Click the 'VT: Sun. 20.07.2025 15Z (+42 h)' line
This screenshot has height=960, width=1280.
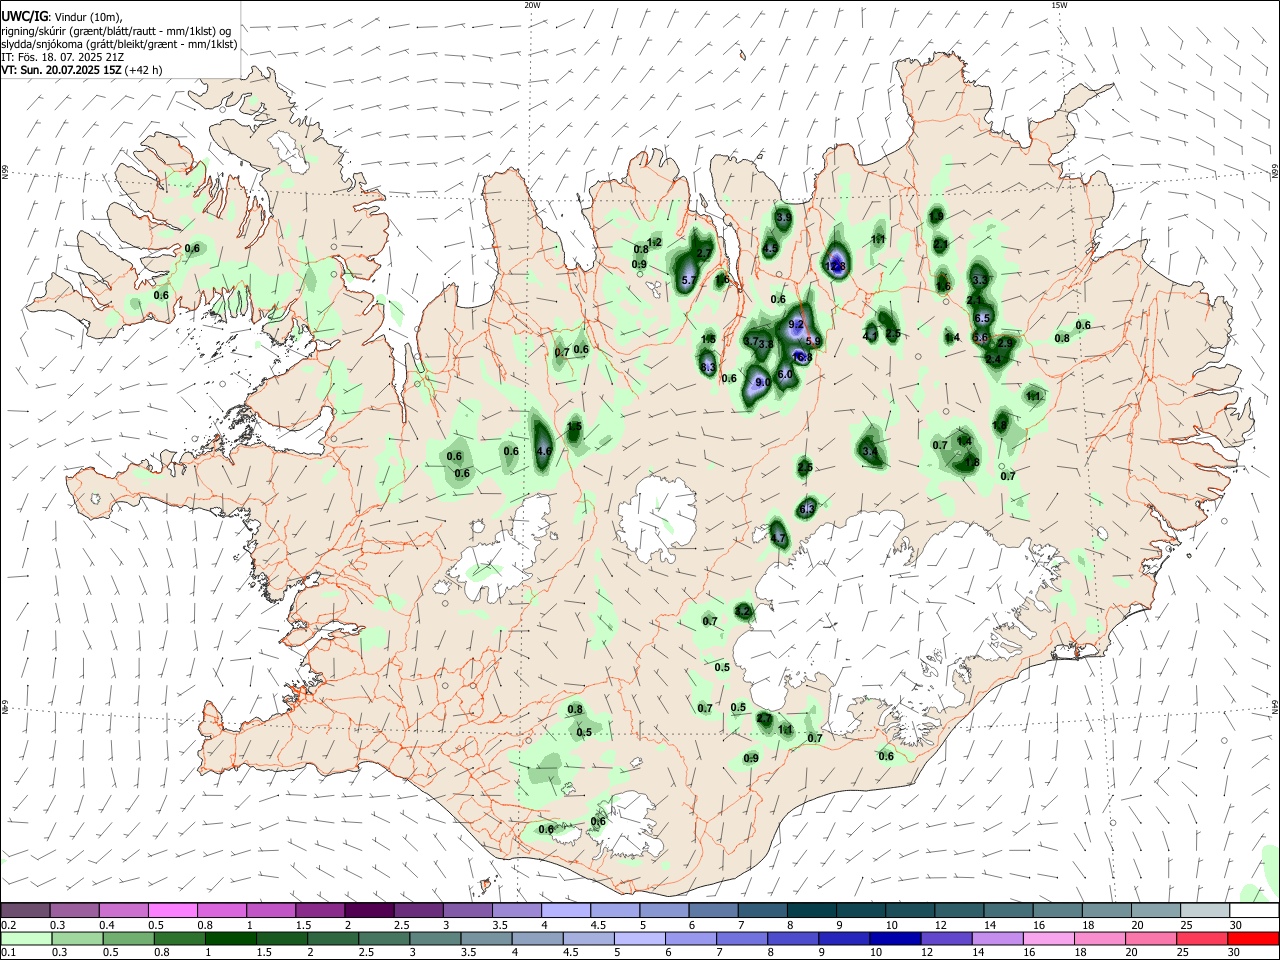coord(82,70)
